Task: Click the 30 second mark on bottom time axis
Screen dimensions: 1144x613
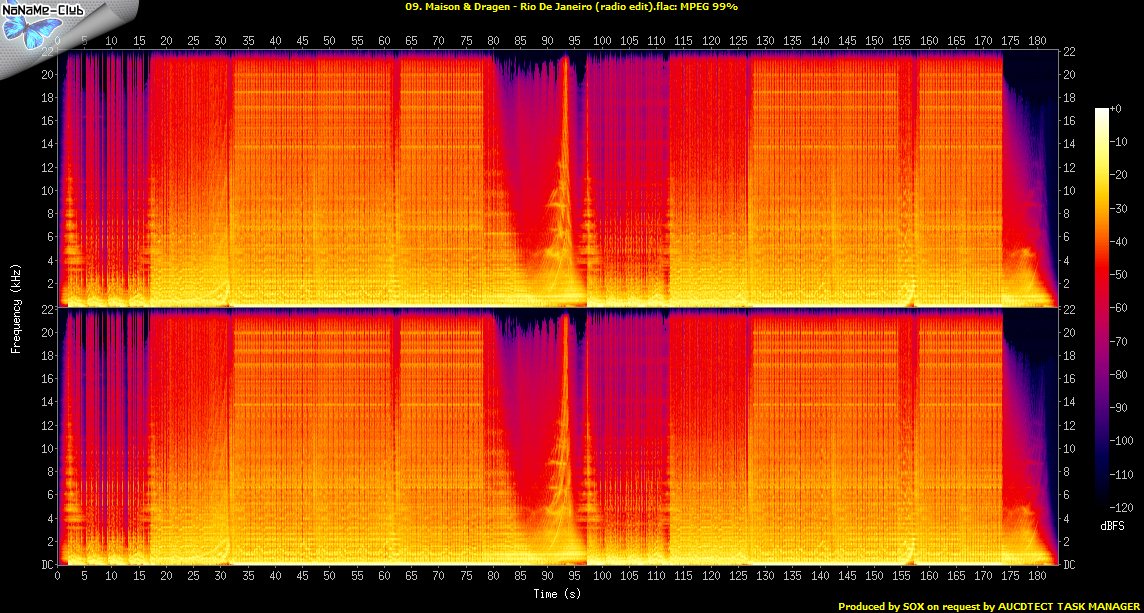Action: click(220, 578)
